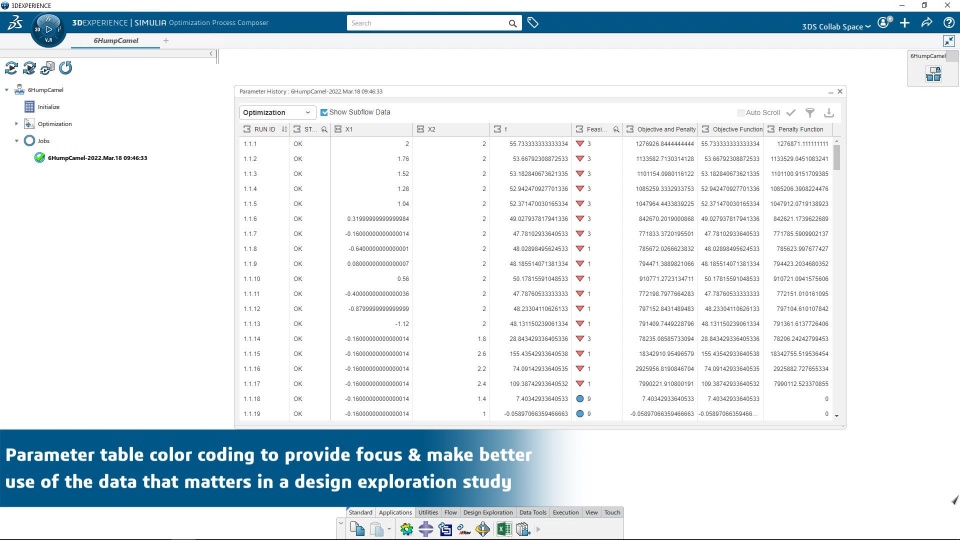
Task: Click the Initialize table icon in the tree
Action: pyautogui.click(x=29, y=107)
